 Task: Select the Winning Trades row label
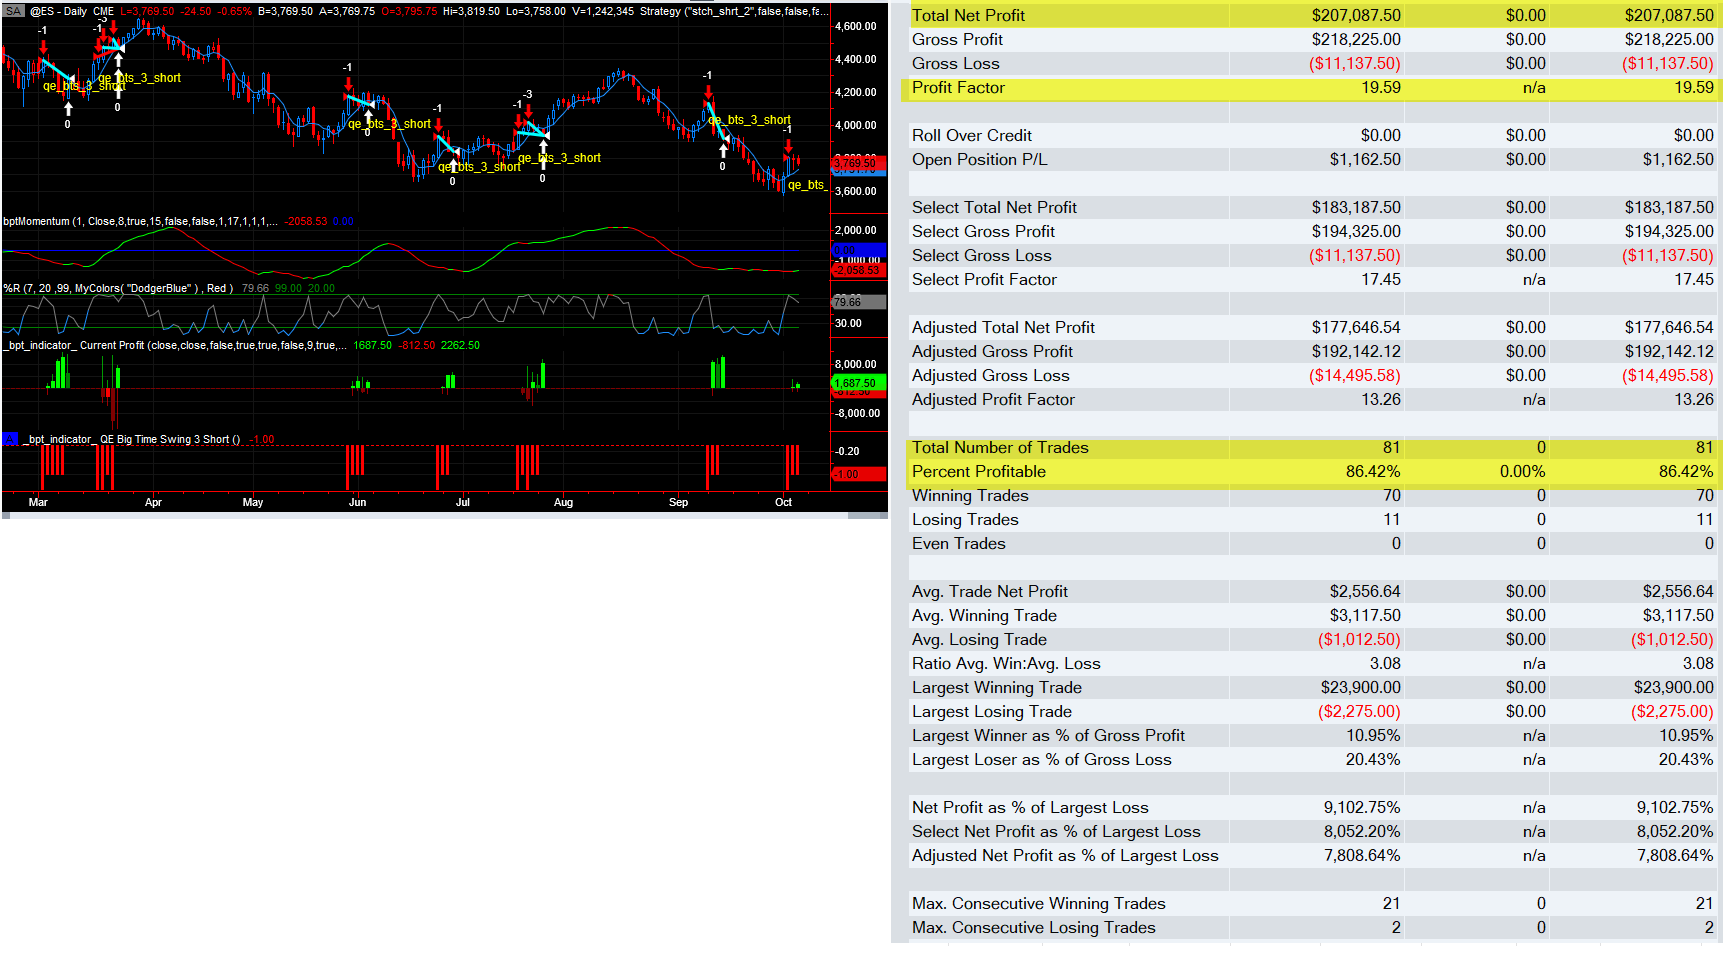click(x=970, y=495)
